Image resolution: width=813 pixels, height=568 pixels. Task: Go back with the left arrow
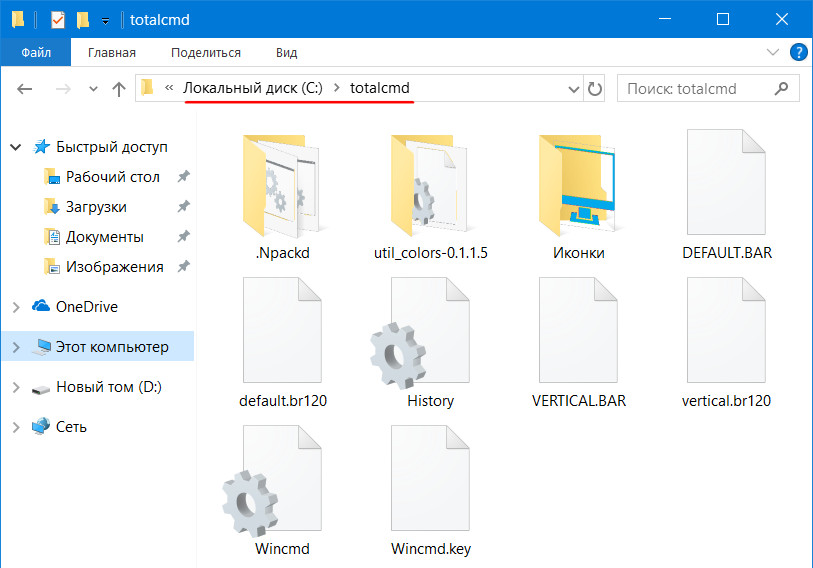point(24,89)
